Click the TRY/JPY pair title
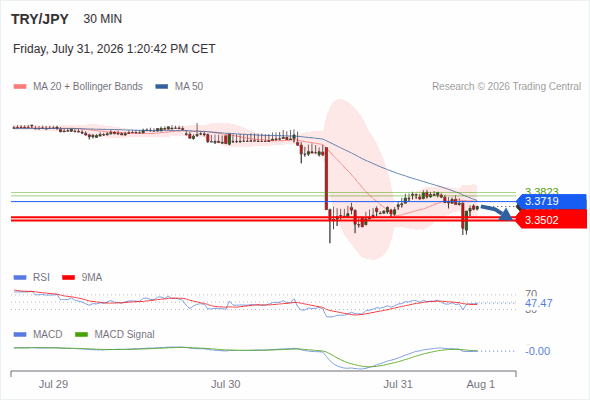Screen dimensions: 590x400 [40, 19]
